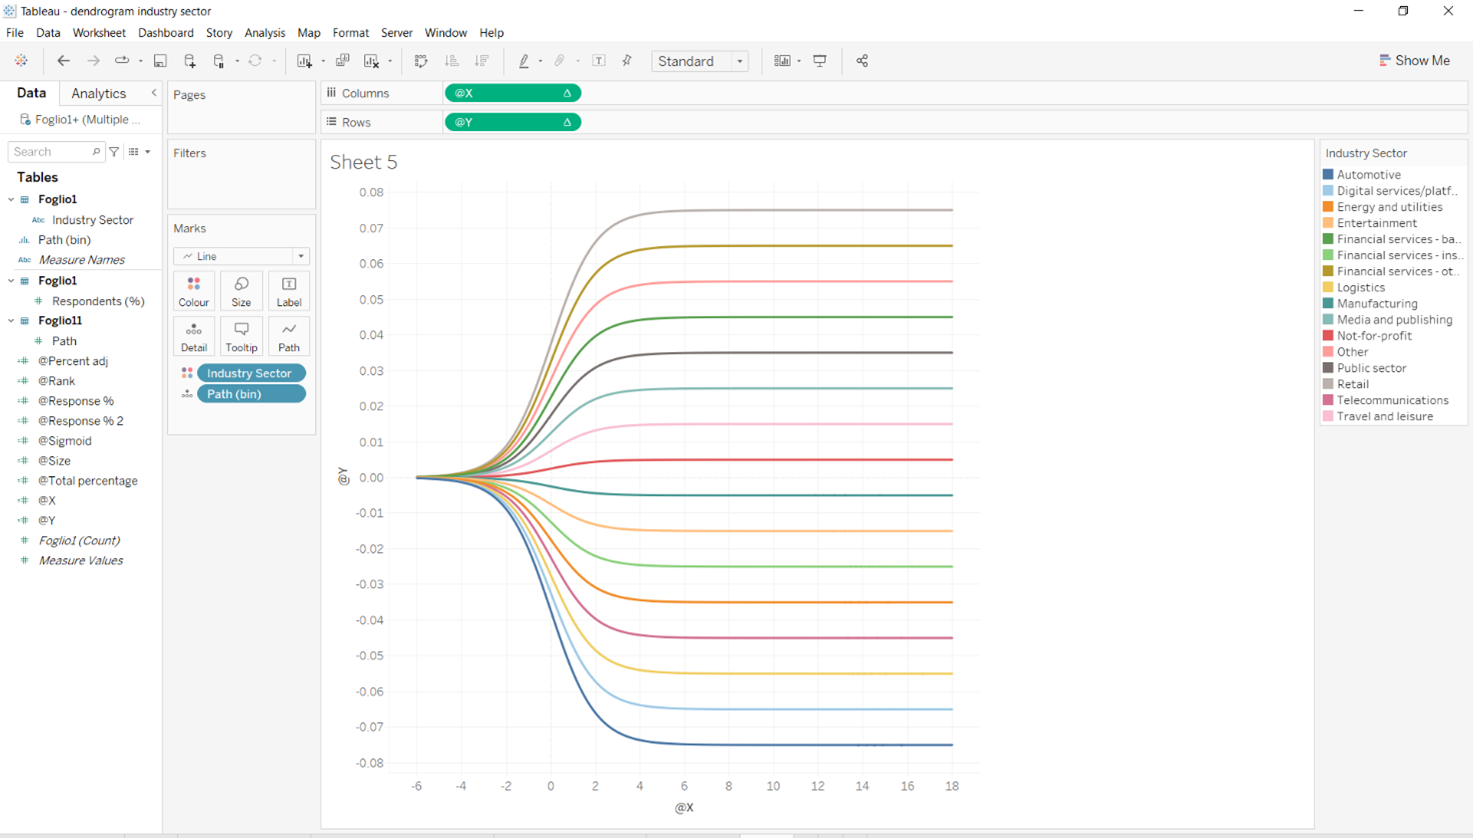This screenshot has width=1473, height=838.
Task: Click the Sort Descending toolbar icon
Action: (x=481, y=61)
